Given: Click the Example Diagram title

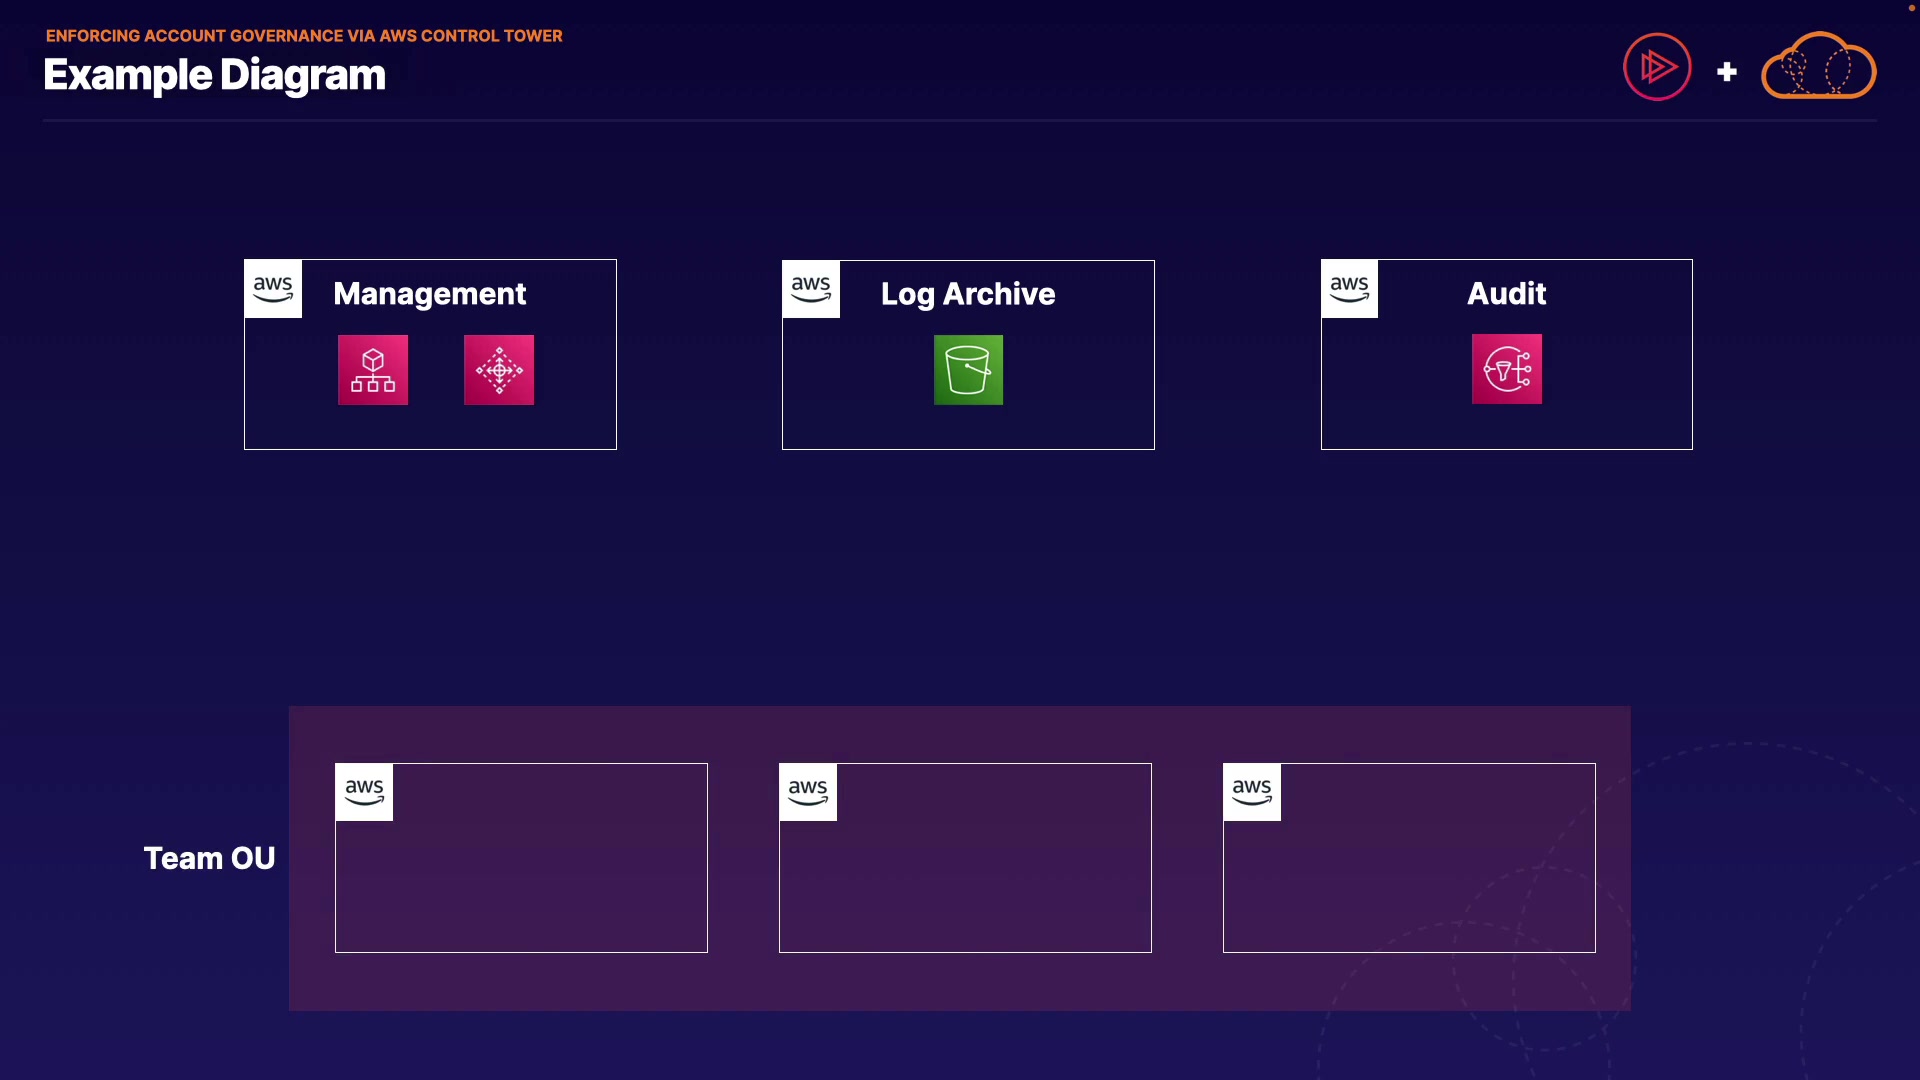Looking at the screenshot, I should (214, 75).
